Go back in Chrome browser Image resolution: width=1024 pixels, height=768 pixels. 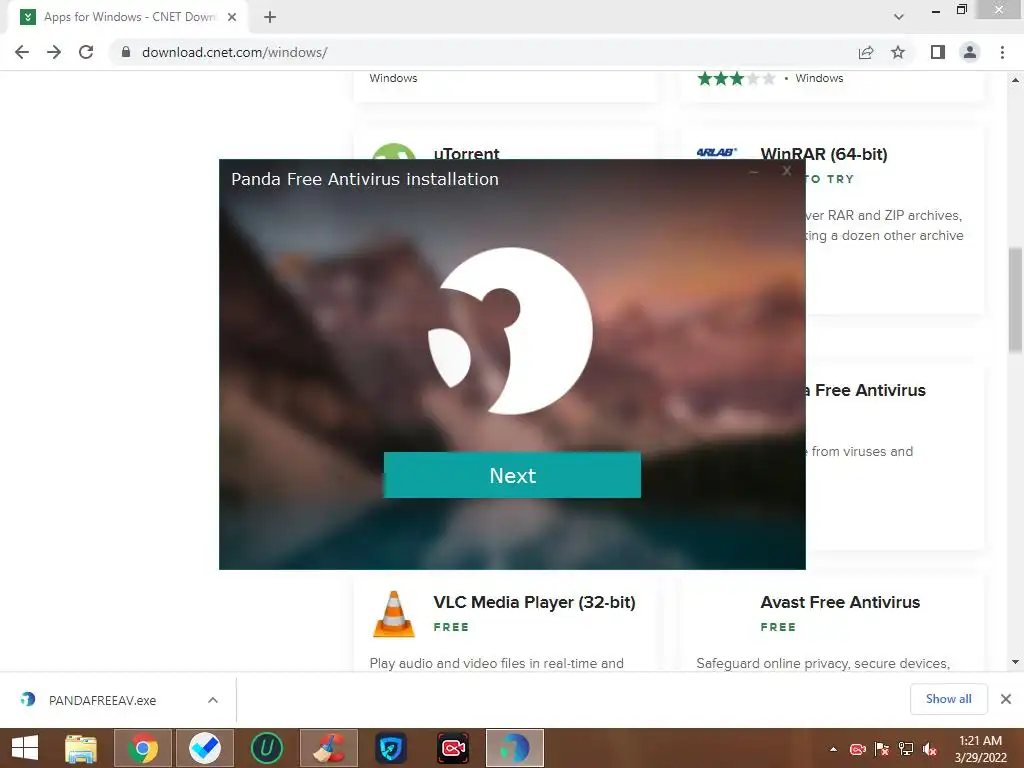tap(22, 52)
